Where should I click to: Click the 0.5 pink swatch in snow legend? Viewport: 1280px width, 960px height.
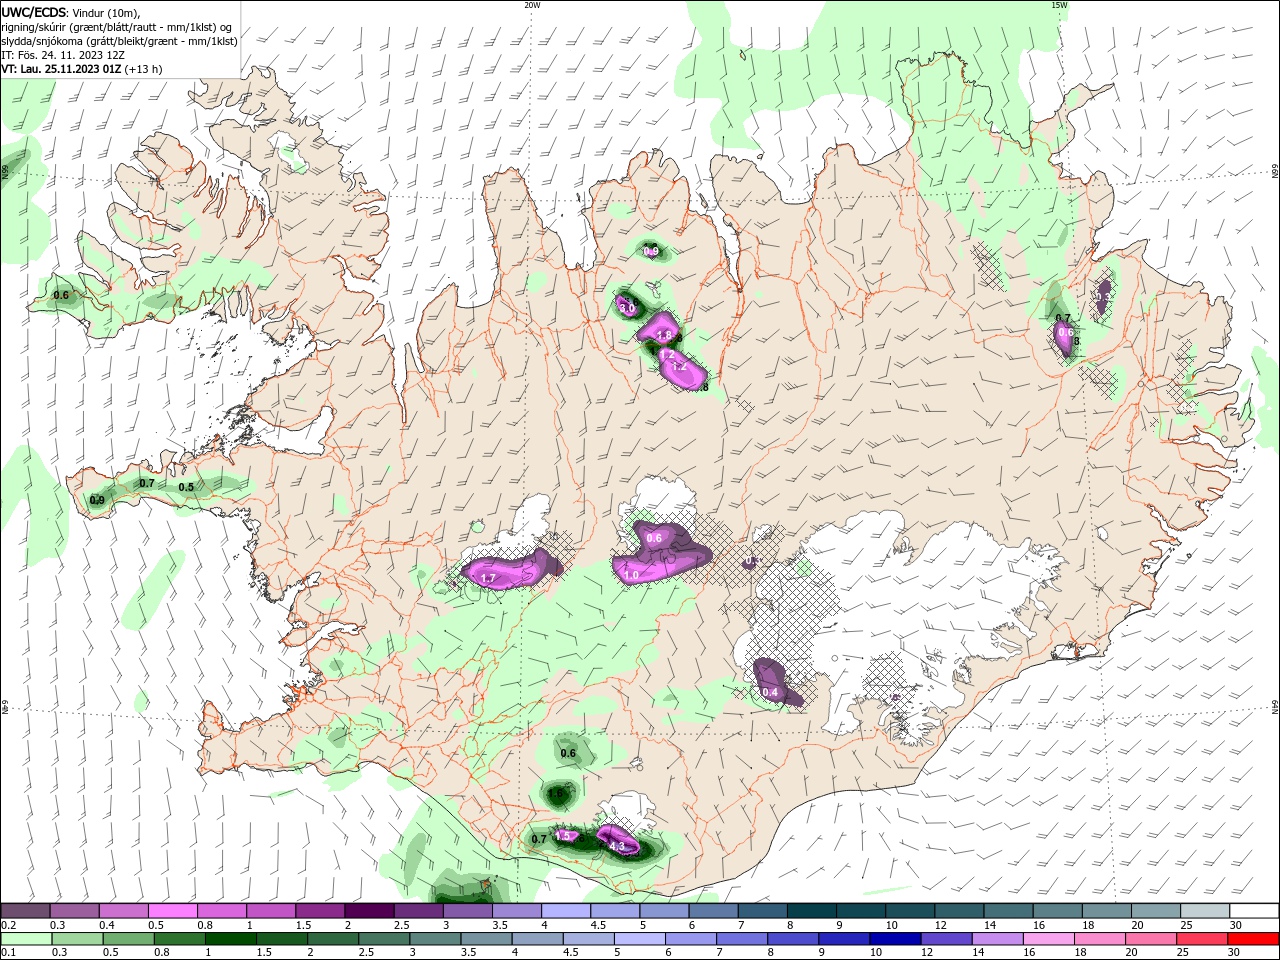(172, 911)
